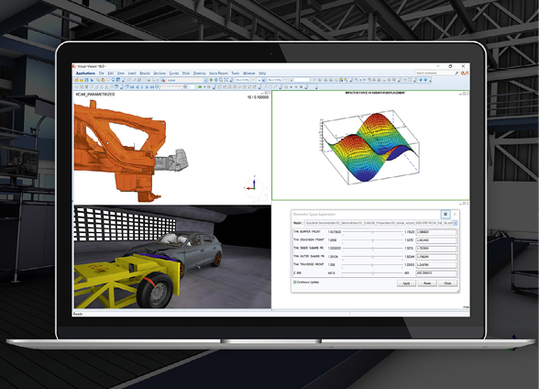The width and height of the screenshot is (539, 389).
Task: Open the second Node Entity dropdown
Action: pos(277,80)
